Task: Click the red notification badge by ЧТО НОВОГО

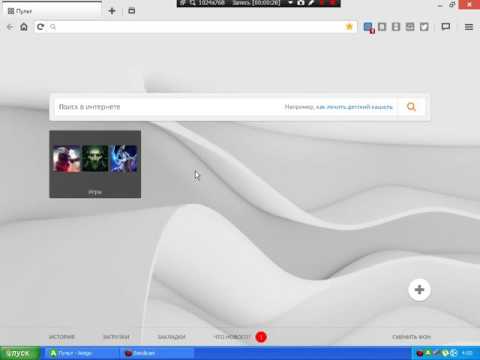Action: pos(261,337)
